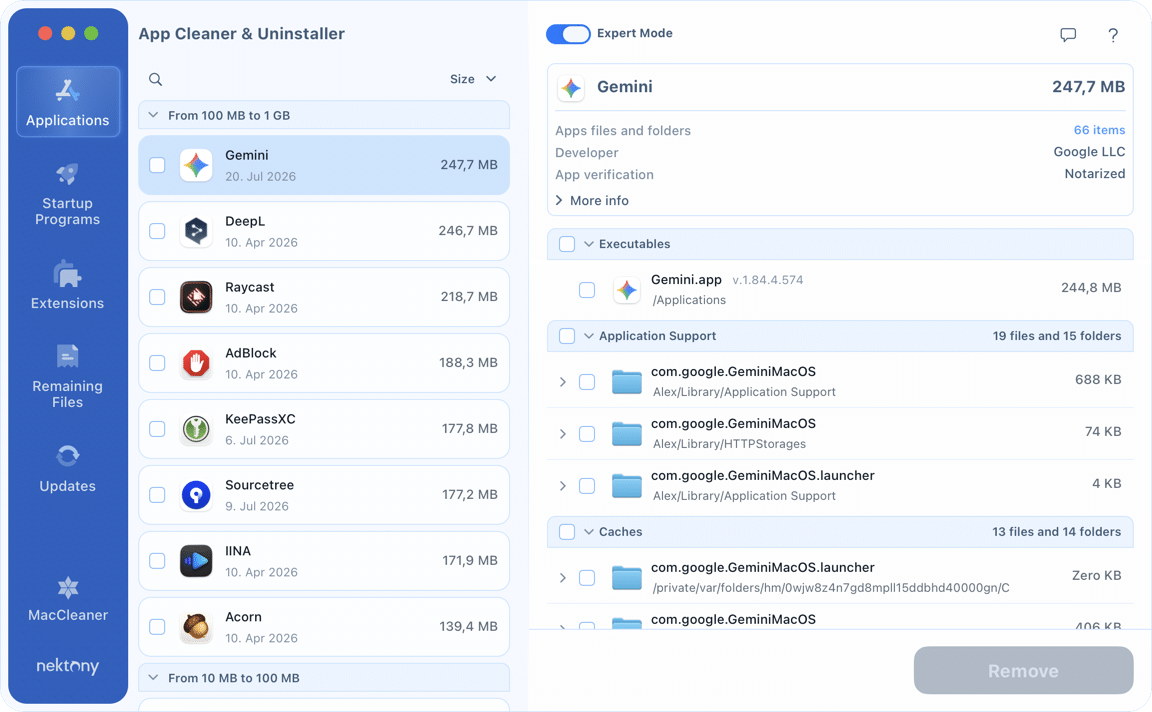
Task: Click the DeepL app icon
Action: point(196,231)
